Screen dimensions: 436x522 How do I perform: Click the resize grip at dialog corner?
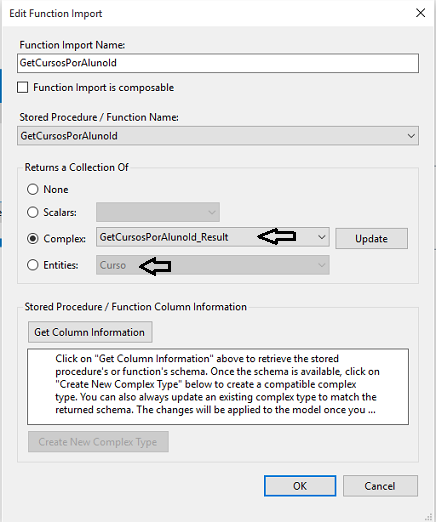429,516
